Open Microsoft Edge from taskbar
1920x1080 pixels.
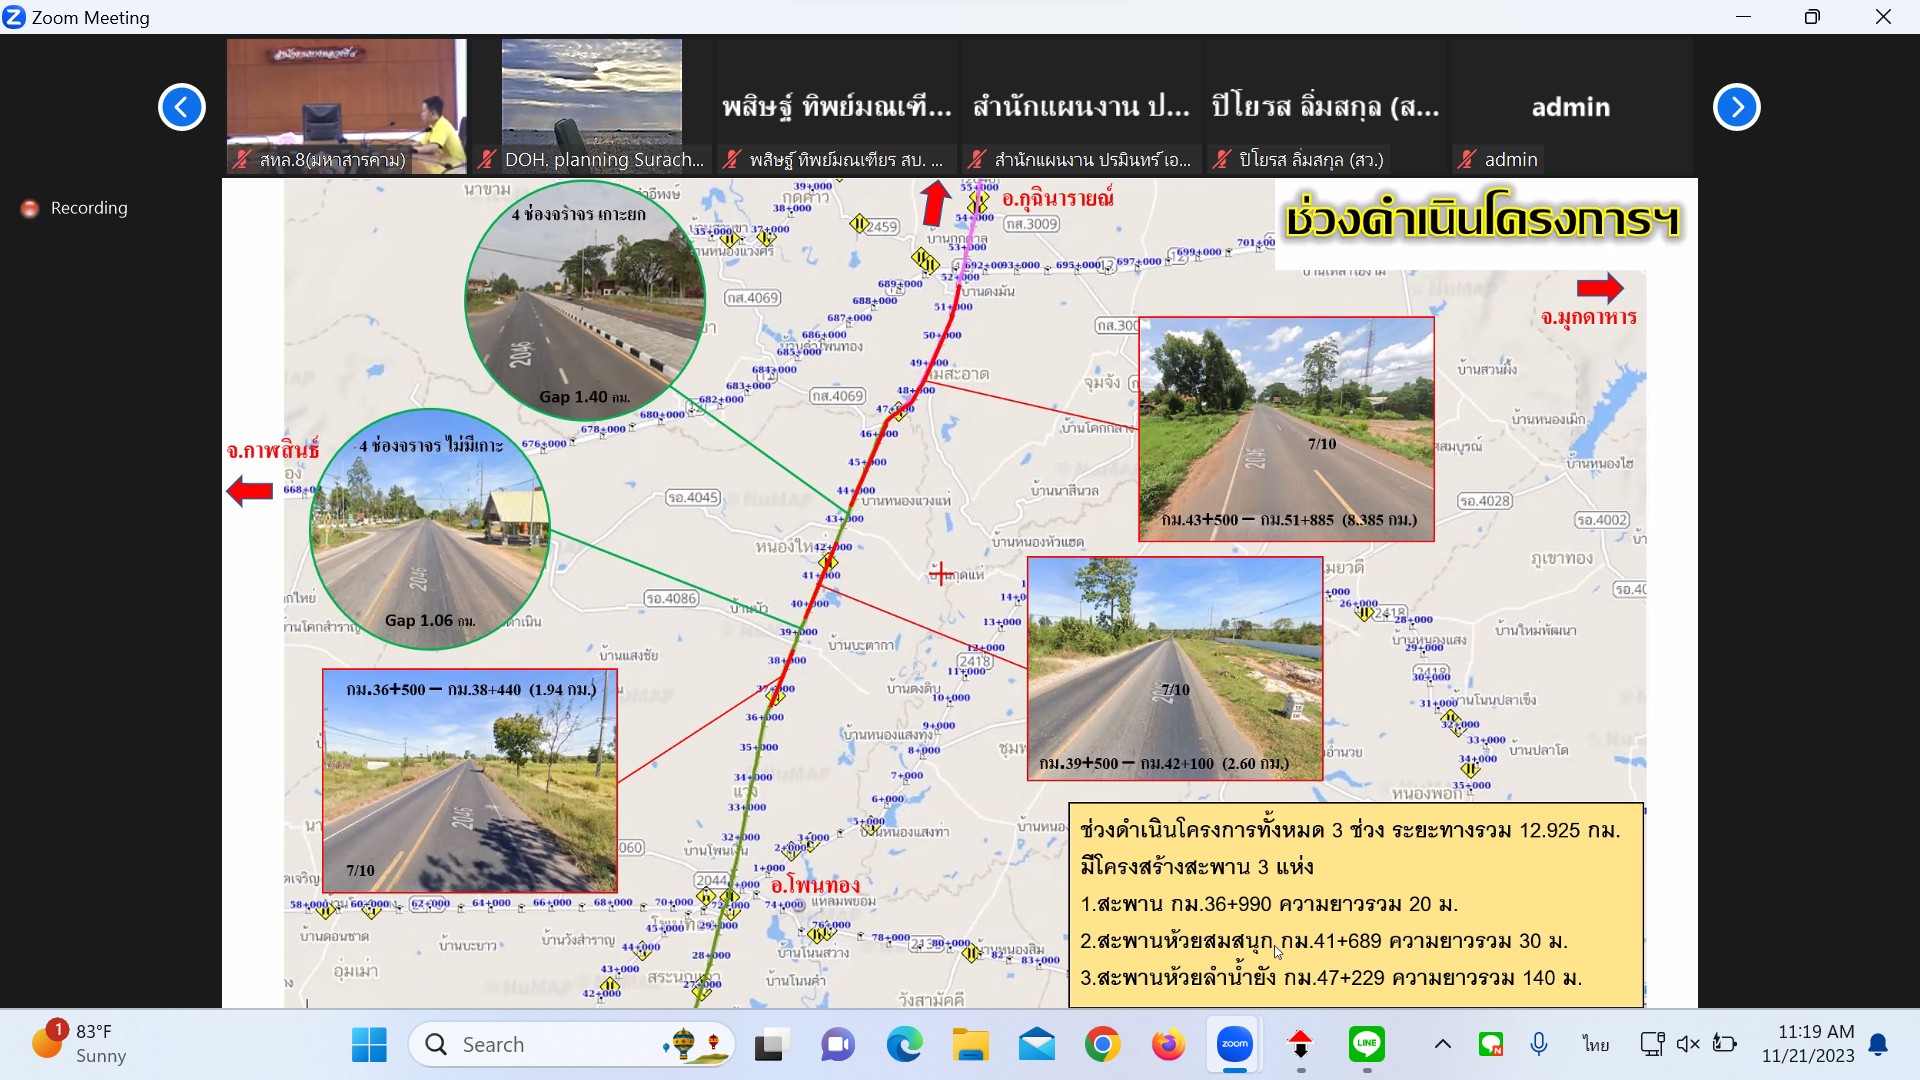click(905, 1046)
